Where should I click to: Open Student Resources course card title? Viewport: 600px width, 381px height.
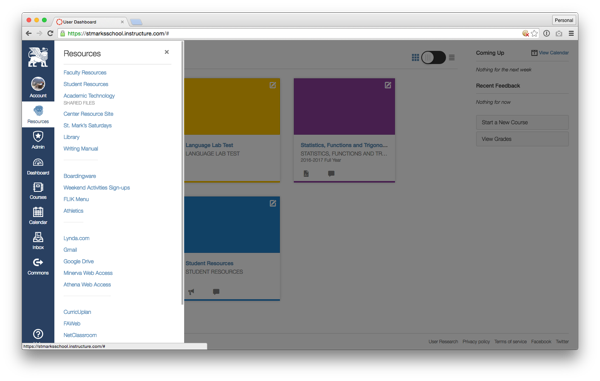[x=209, y=264]
